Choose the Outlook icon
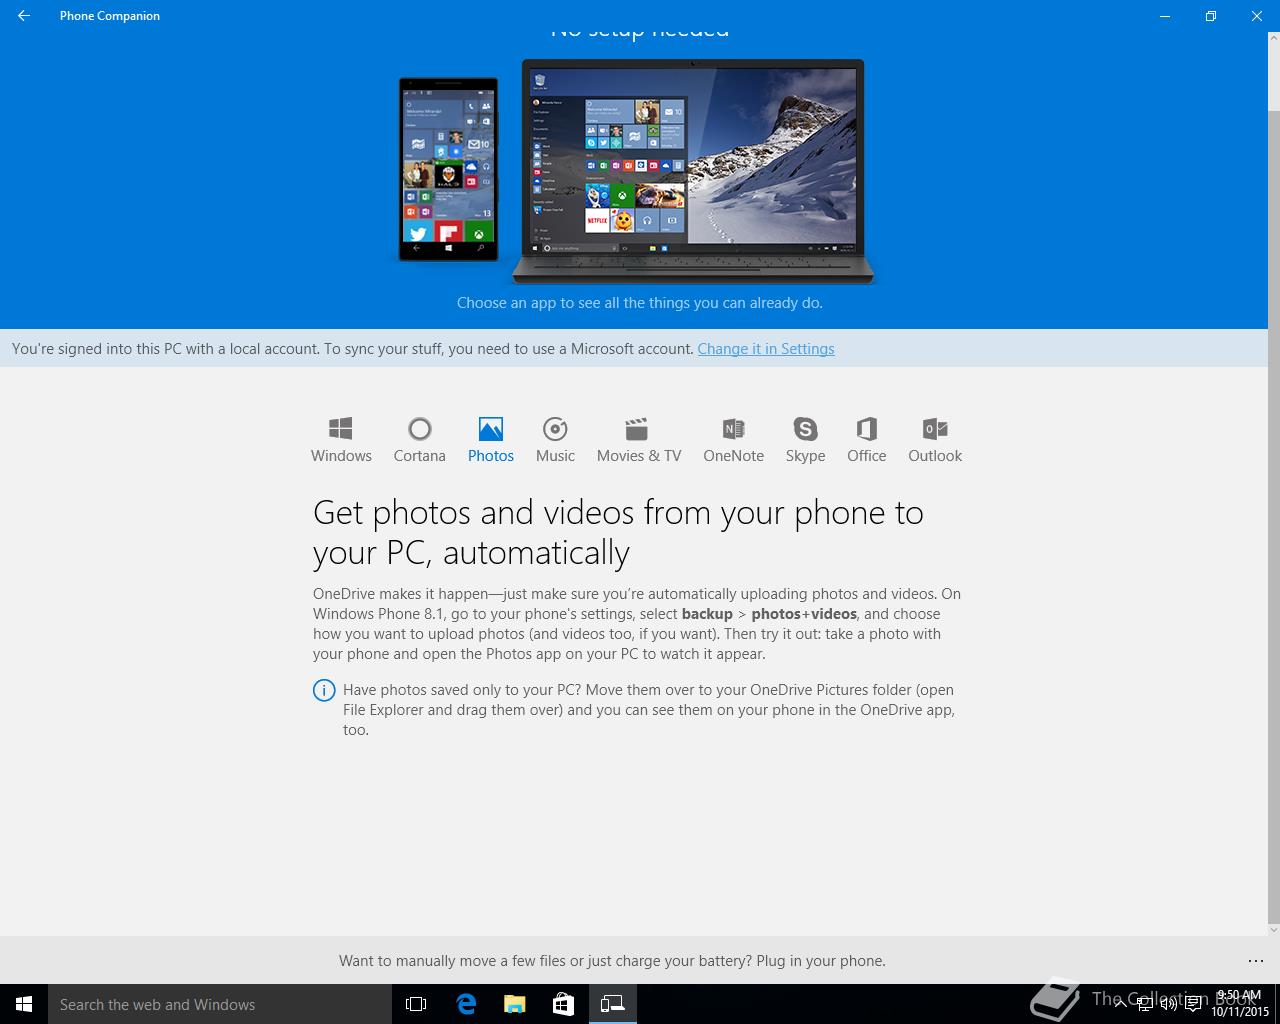 (x=935, y=429)
